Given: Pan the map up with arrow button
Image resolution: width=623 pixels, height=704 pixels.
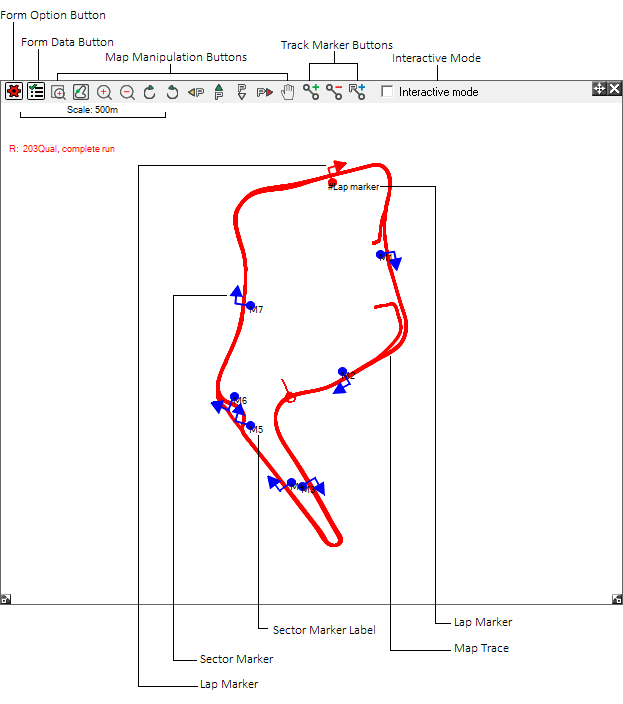Looking at the screenshot, I should click(x=219, y=92).
